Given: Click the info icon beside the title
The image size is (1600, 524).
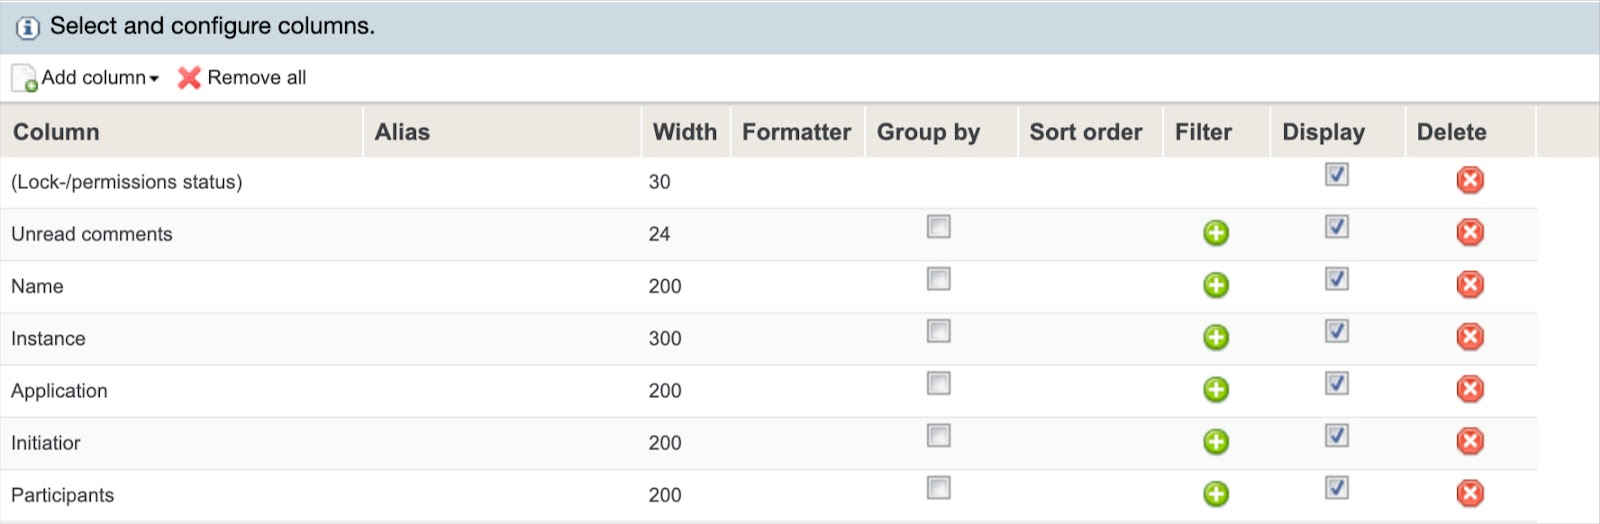Looking at the screenshot, I should click(x=28, y=27).
